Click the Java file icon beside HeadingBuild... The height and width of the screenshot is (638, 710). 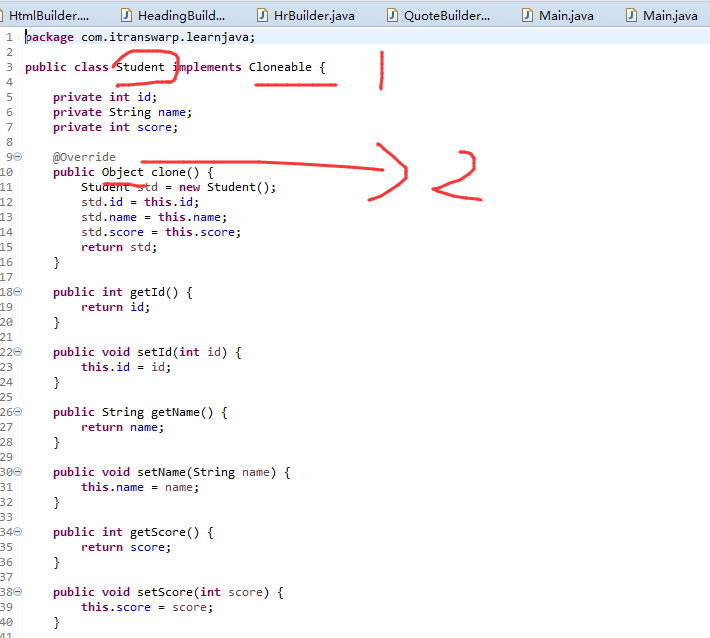(x=126, y=15)
